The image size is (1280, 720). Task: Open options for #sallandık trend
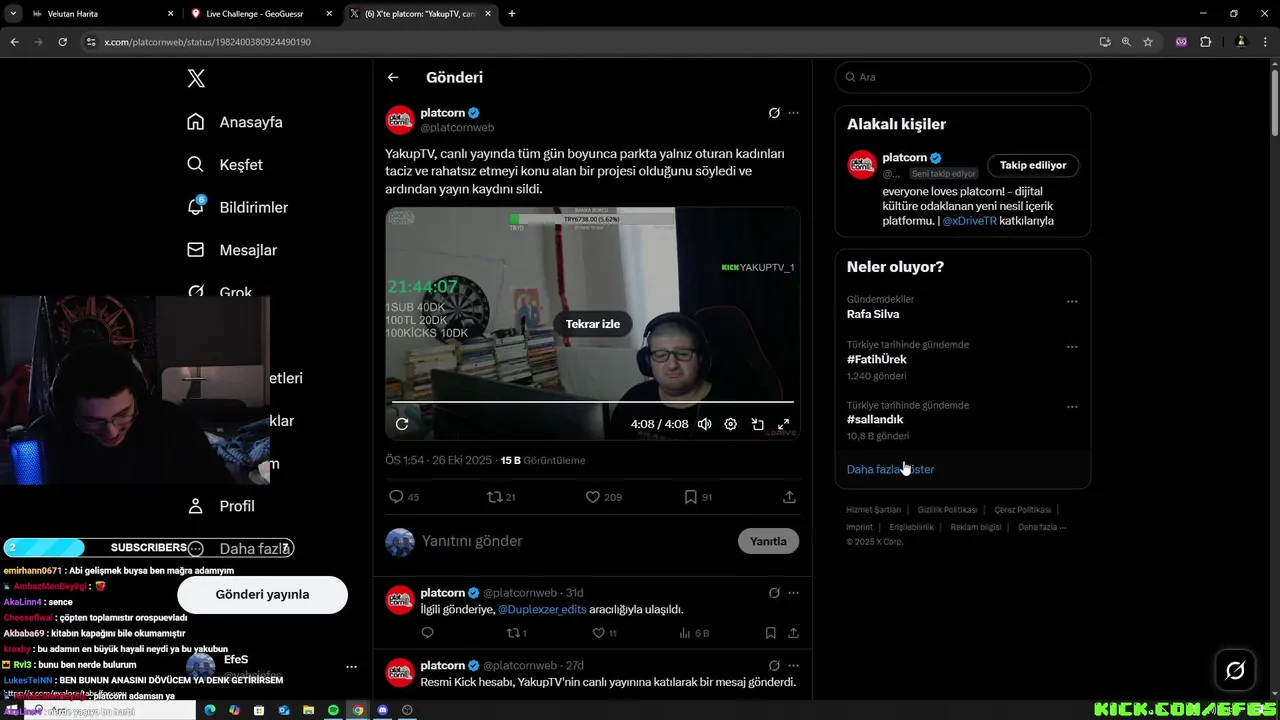tap(1072, 407)
